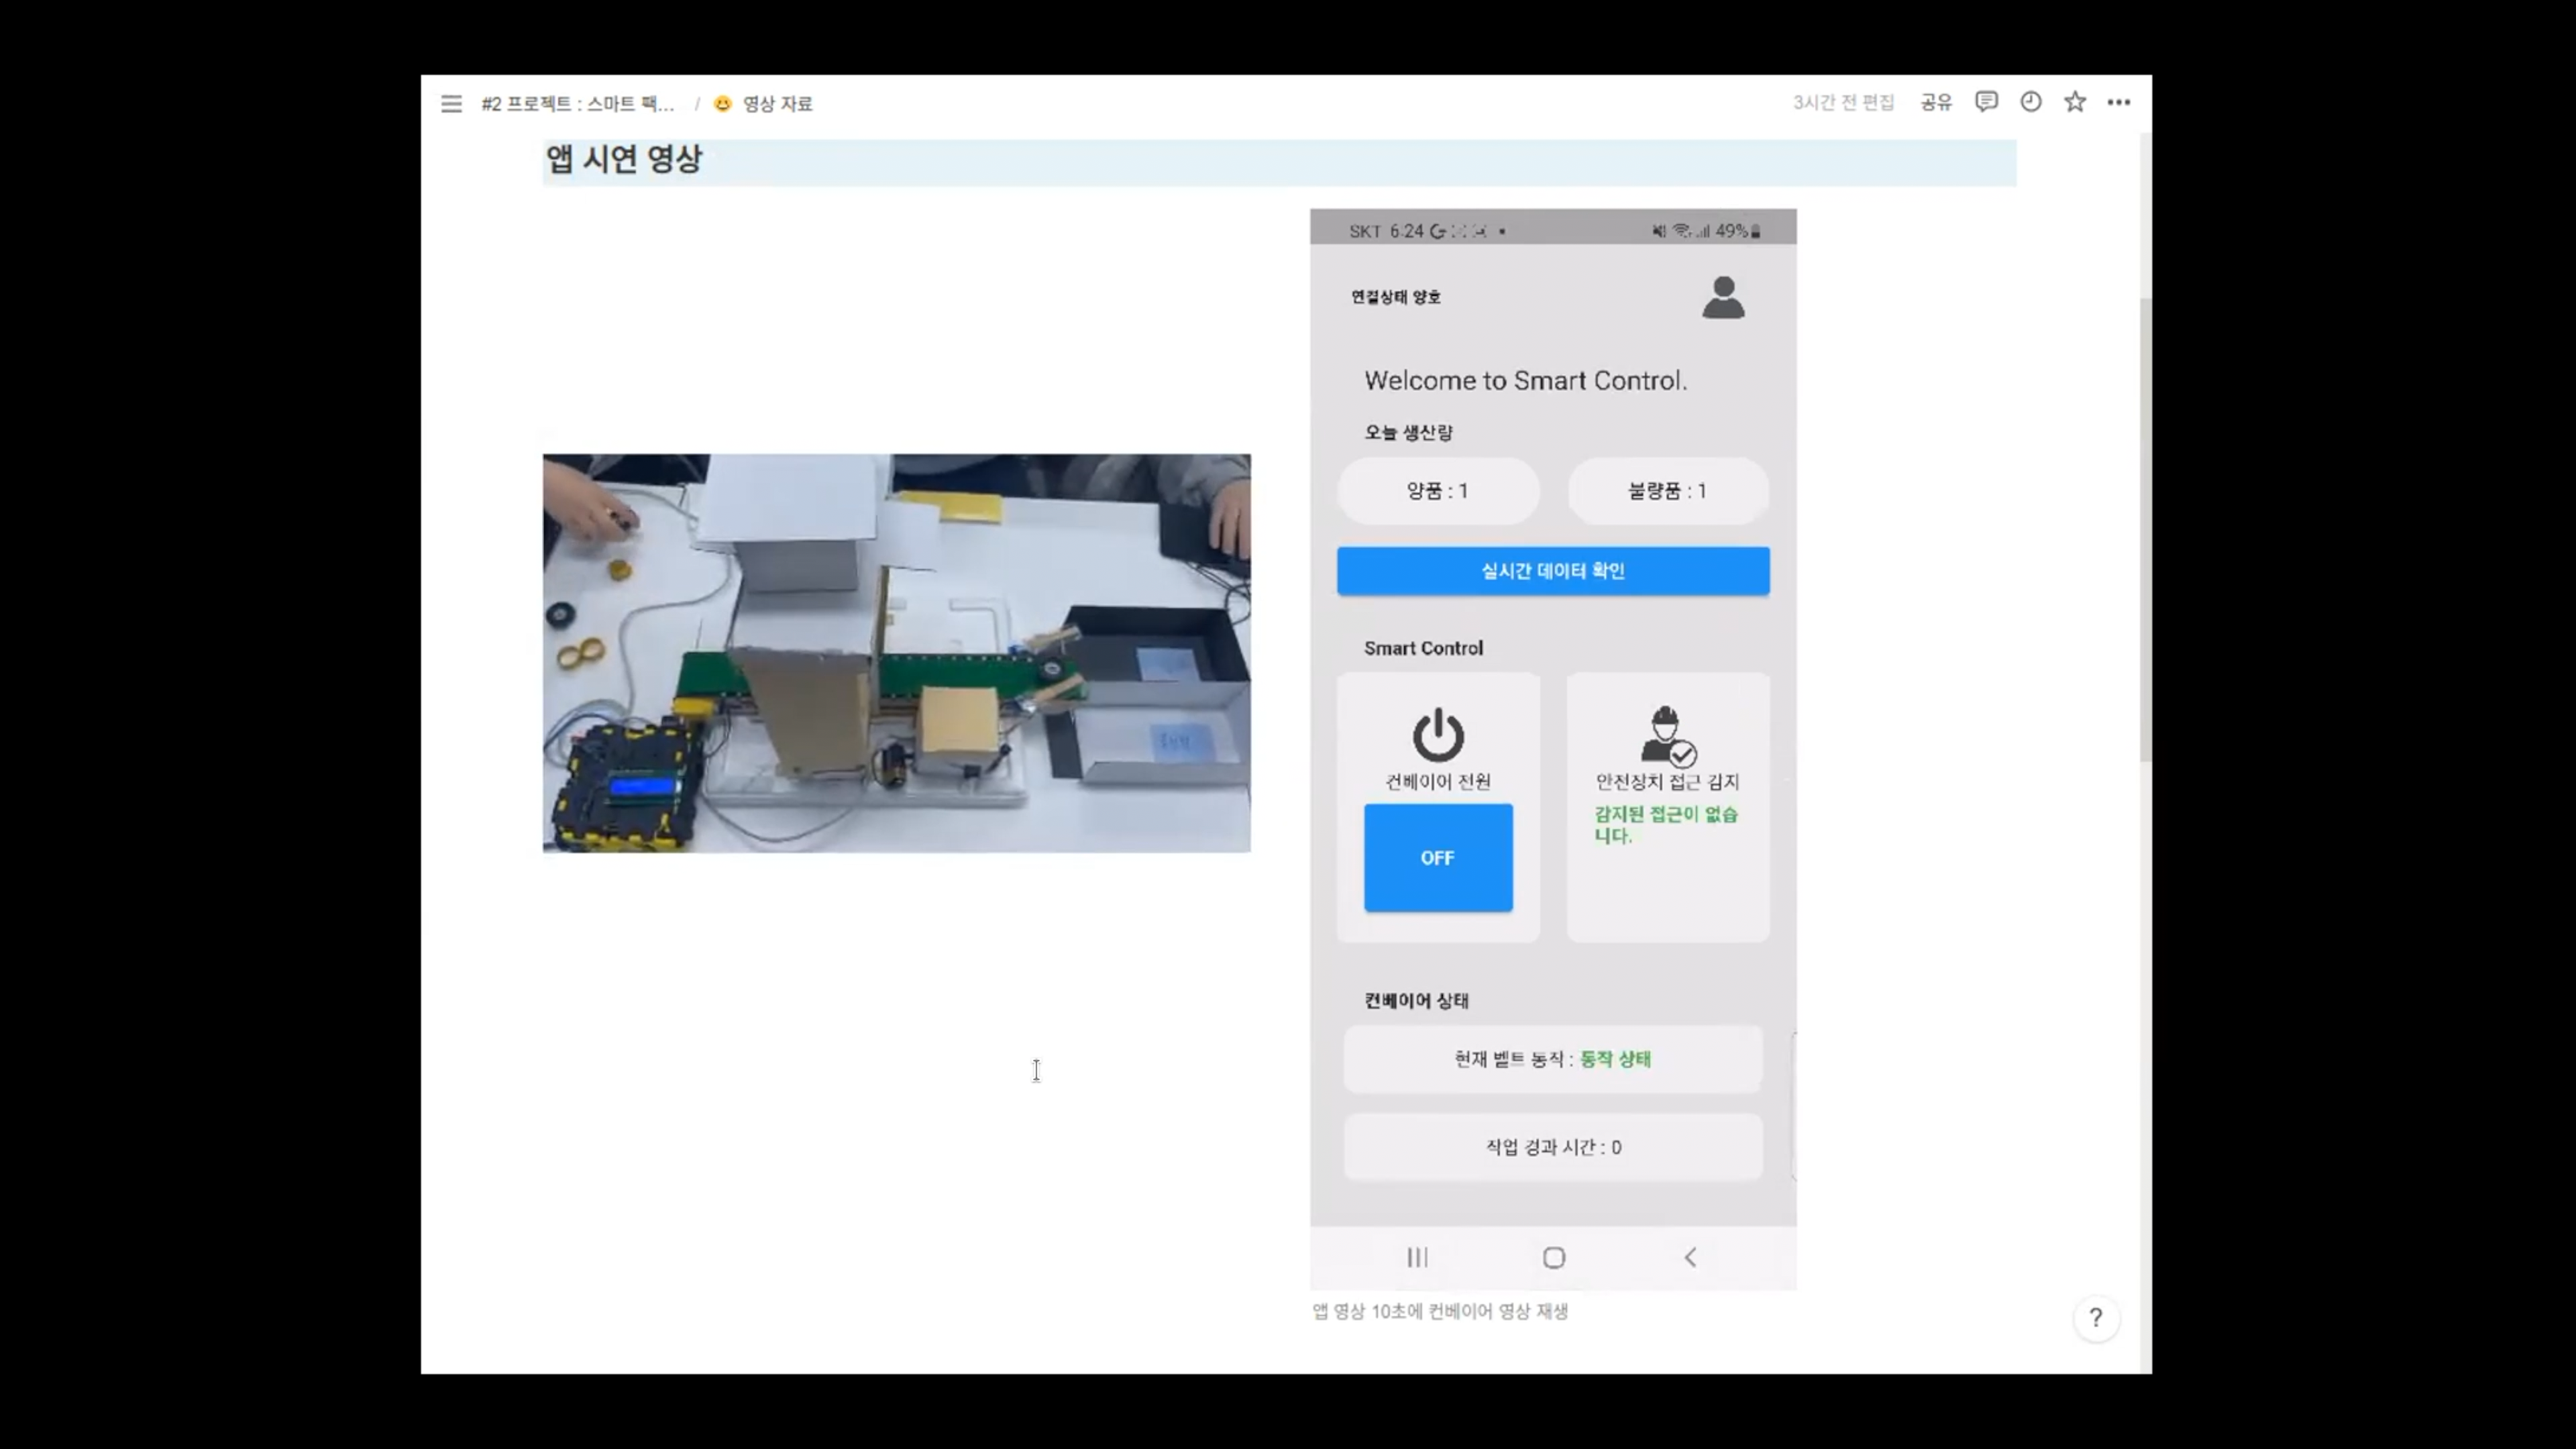This screenshot has width=2576, height=1449.
Task: Select the 앱 시연 영상 heading
Action: [x=624, y=159]
